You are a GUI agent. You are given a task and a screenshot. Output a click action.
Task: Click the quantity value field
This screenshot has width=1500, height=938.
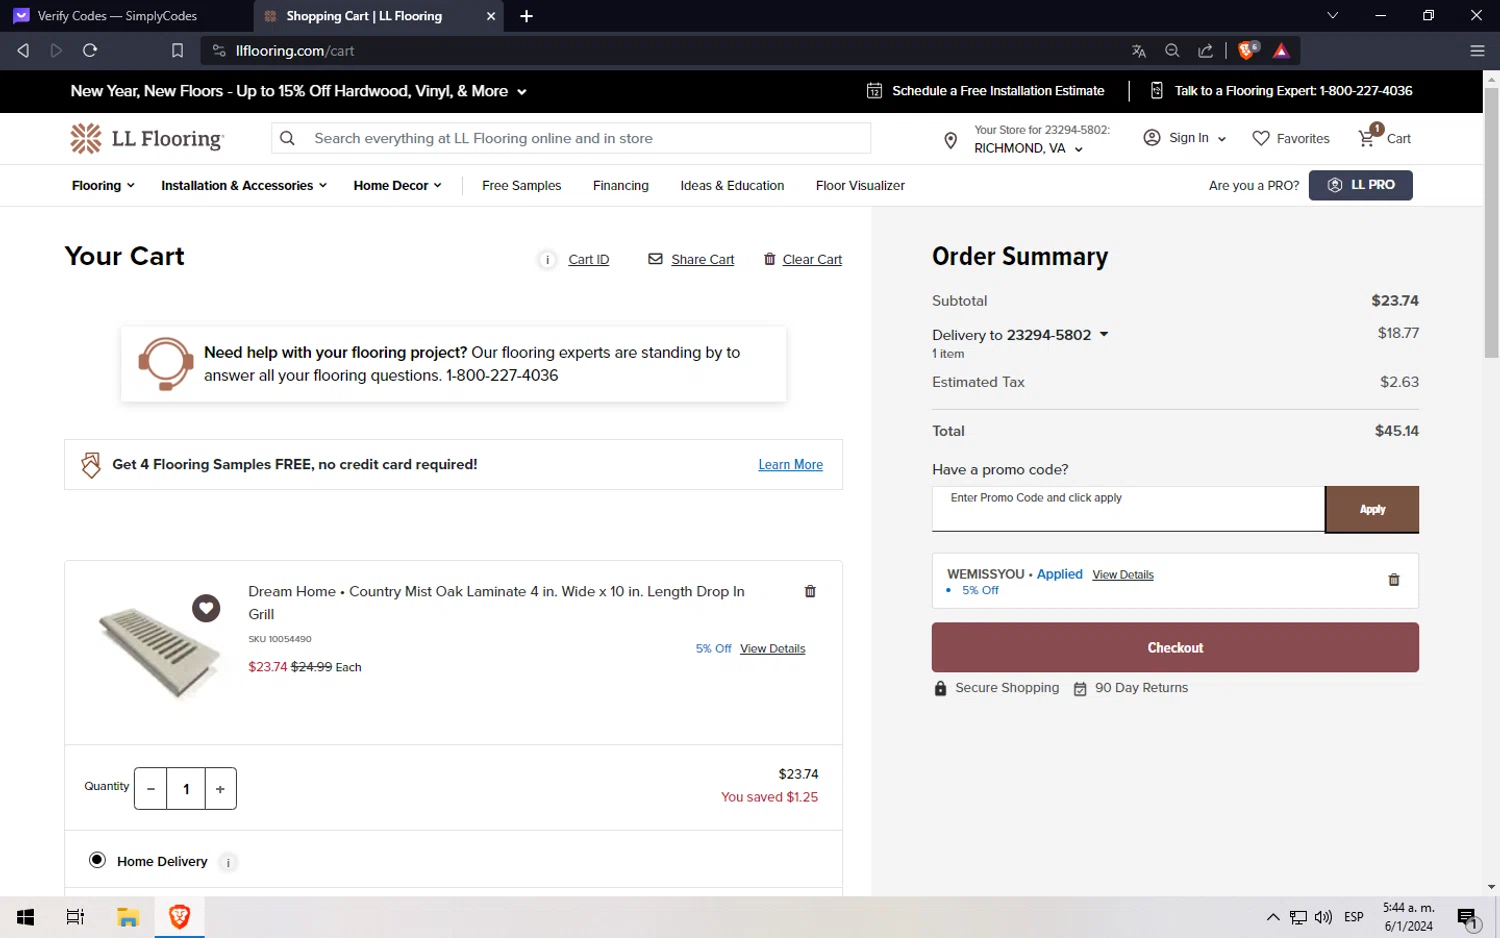[x=186, y=789]
